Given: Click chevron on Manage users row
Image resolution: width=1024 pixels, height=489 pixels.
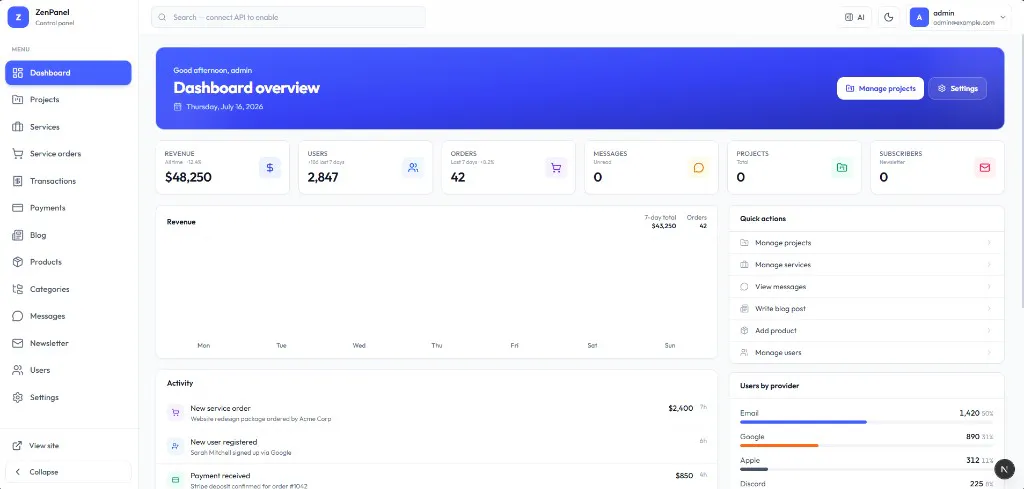Looking at the screenshot, I should pyautogui.click(x=989, y=353).
